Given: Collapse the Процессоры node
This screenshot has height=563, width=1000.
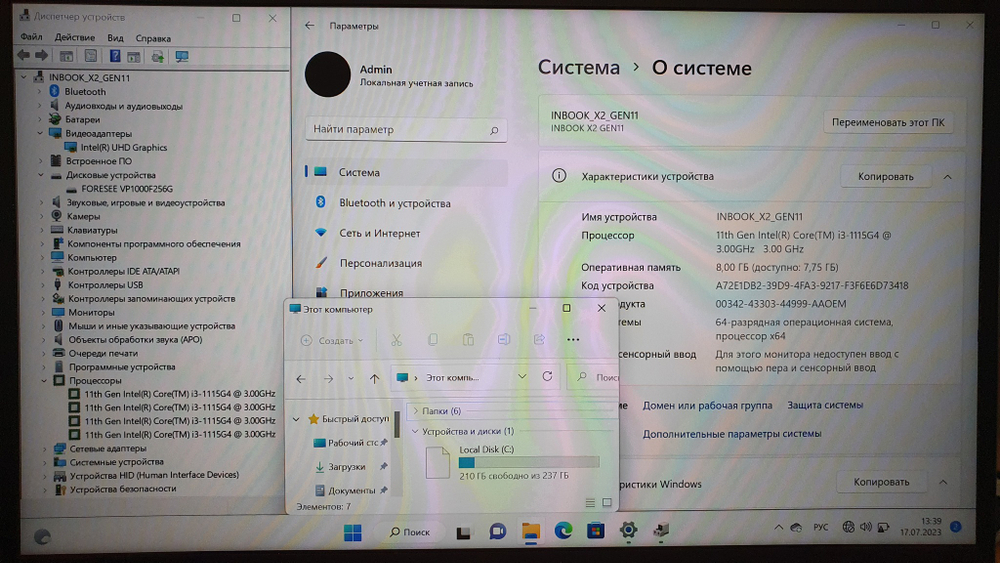Looking at the screenshot, I should [x=44, y=381].
